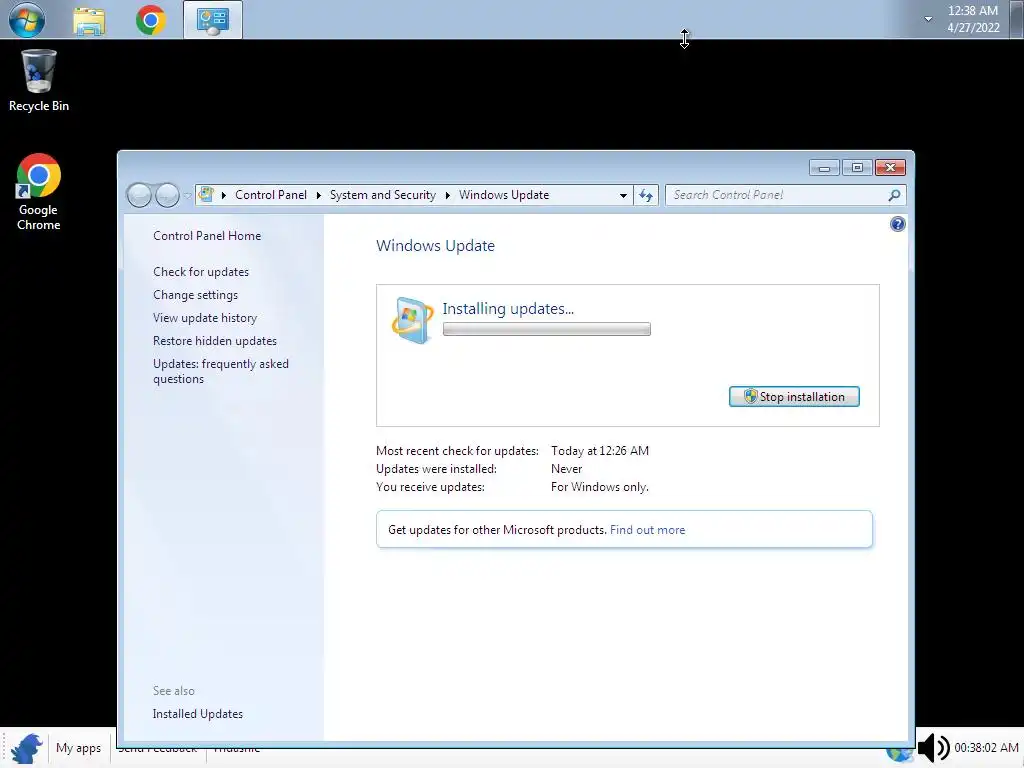The width and height of the screenshot is (1024, 768).
Task: Open Restore hidden updates
Action: coord(215,341)
